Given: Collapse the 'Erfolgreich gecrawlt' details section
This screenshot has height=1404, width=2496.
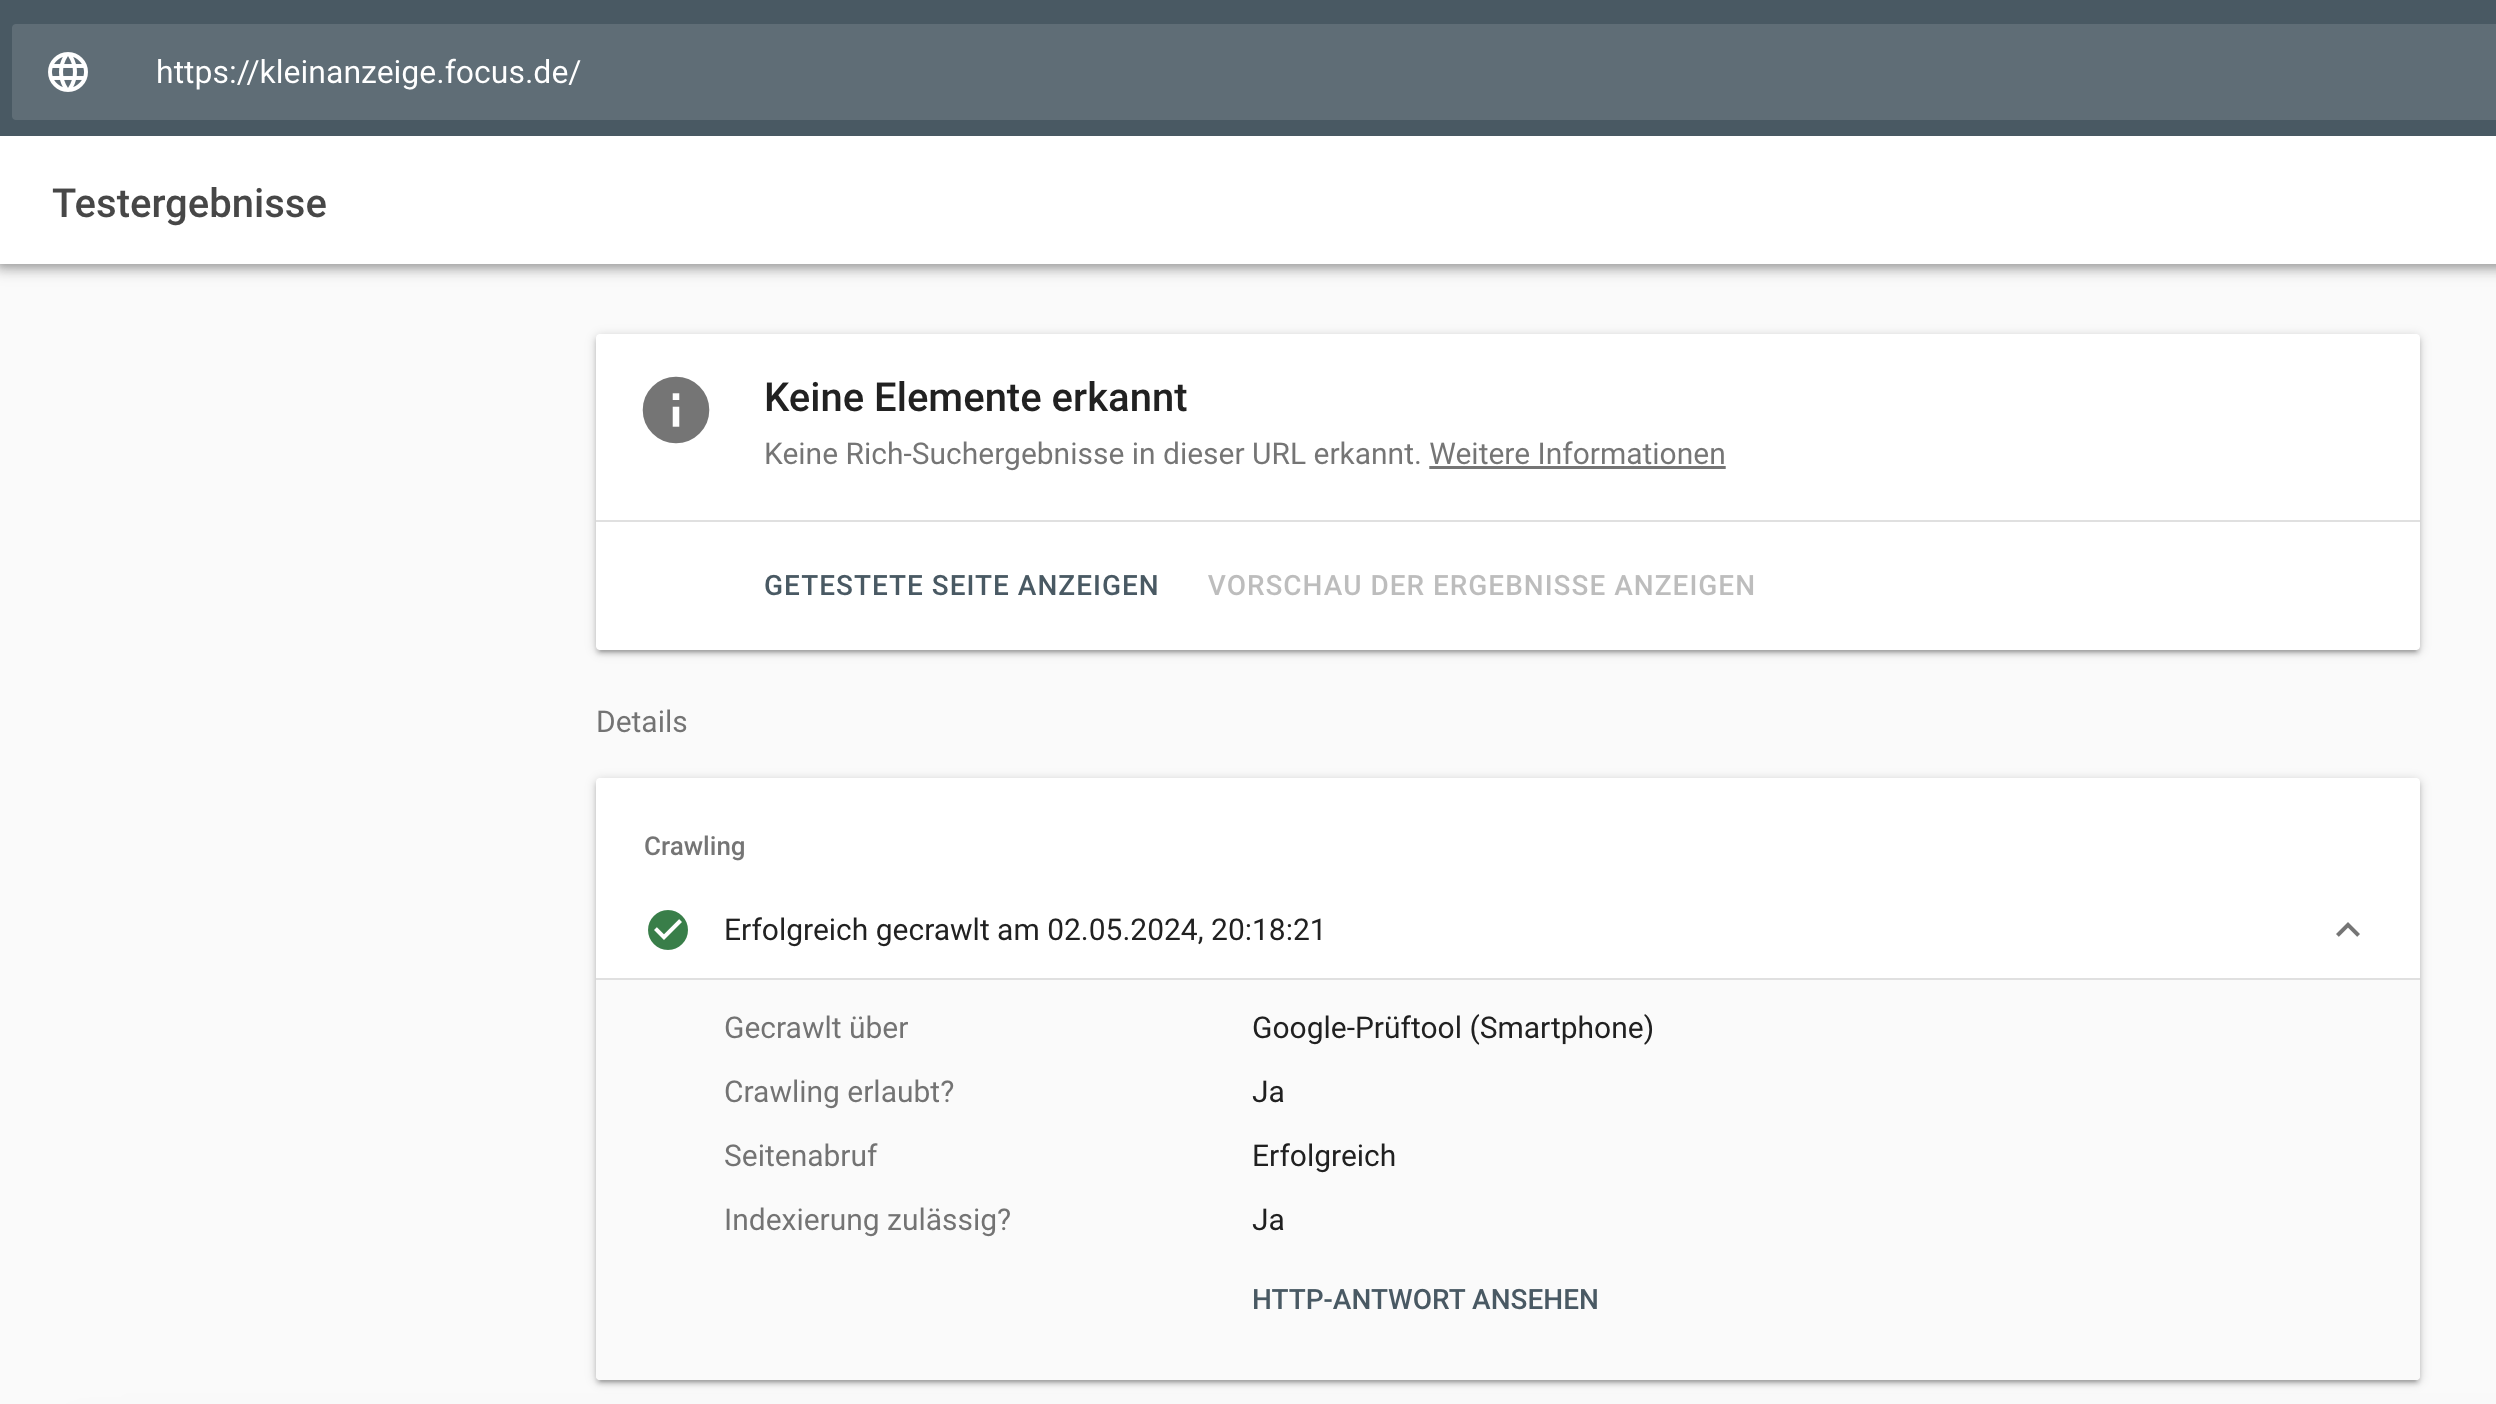Looking at the screenshot, I should pos(2348,930).
